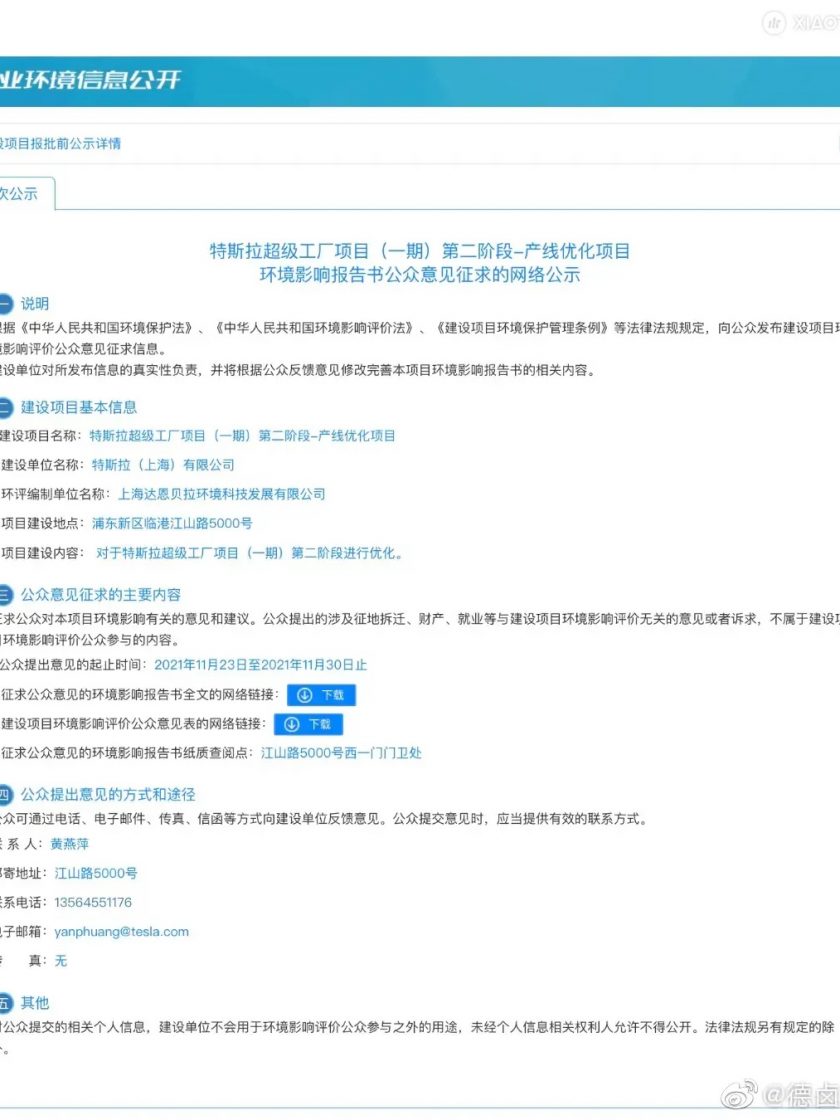Viewport: 840px width, 1120px height.
Task: Open the 项目报批前公示详情 breadcrumb
Action: [x=60, y=144]
